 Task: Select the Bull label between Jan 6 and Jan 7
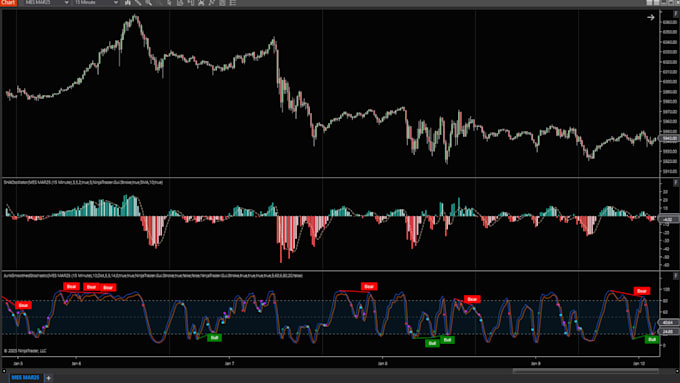pos(214,337)
